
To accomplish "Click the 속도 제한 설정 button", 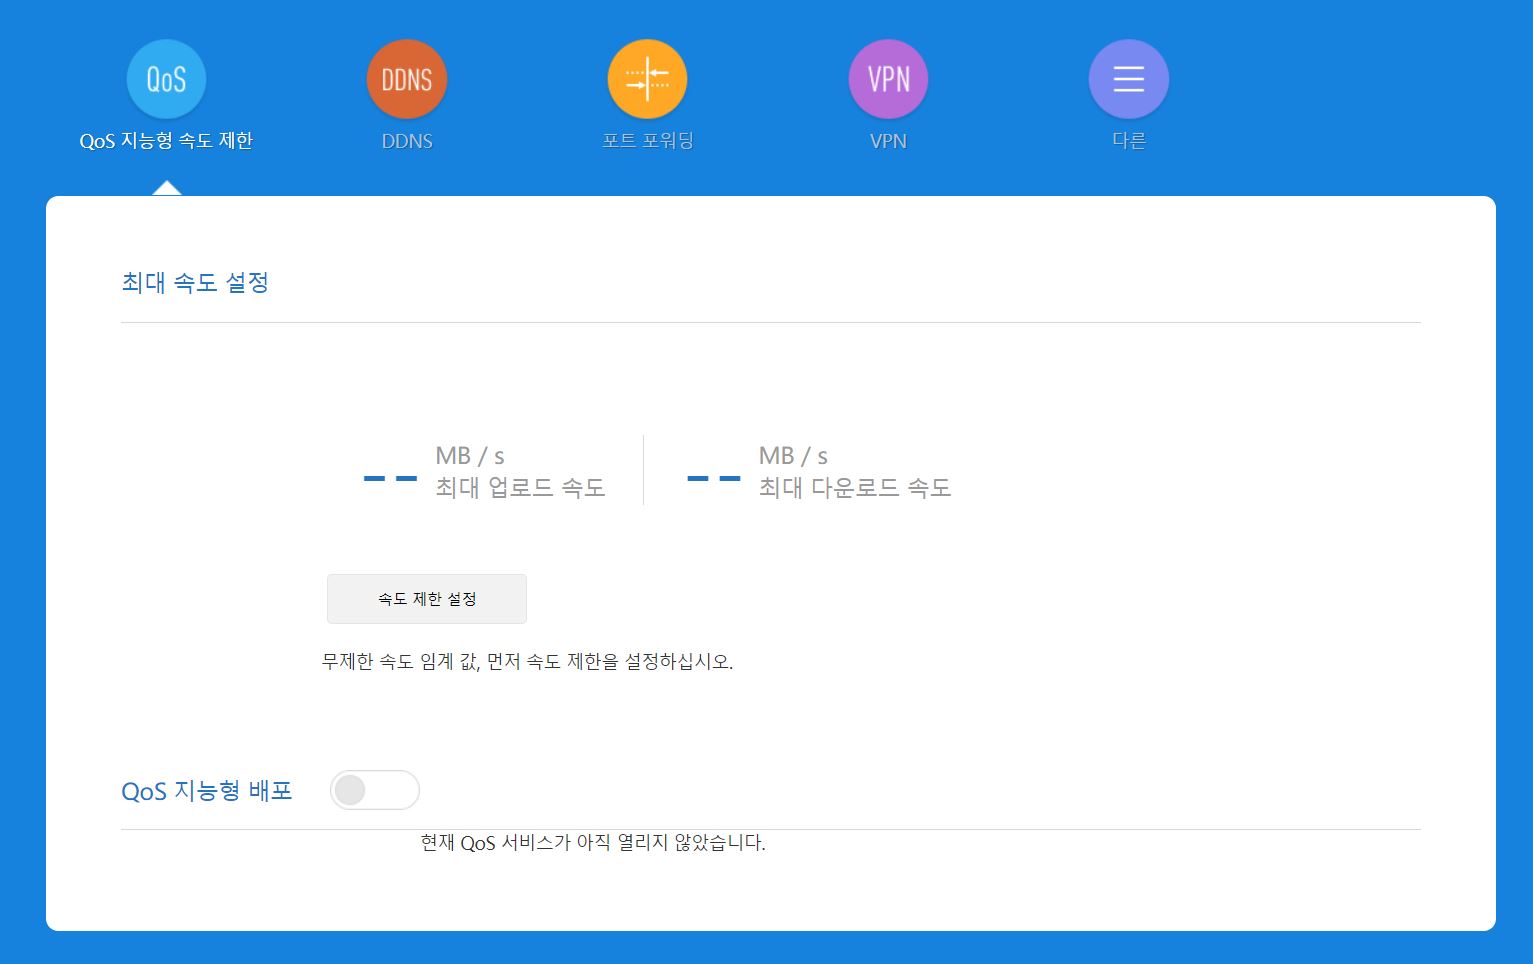I will tap(427, 599).
